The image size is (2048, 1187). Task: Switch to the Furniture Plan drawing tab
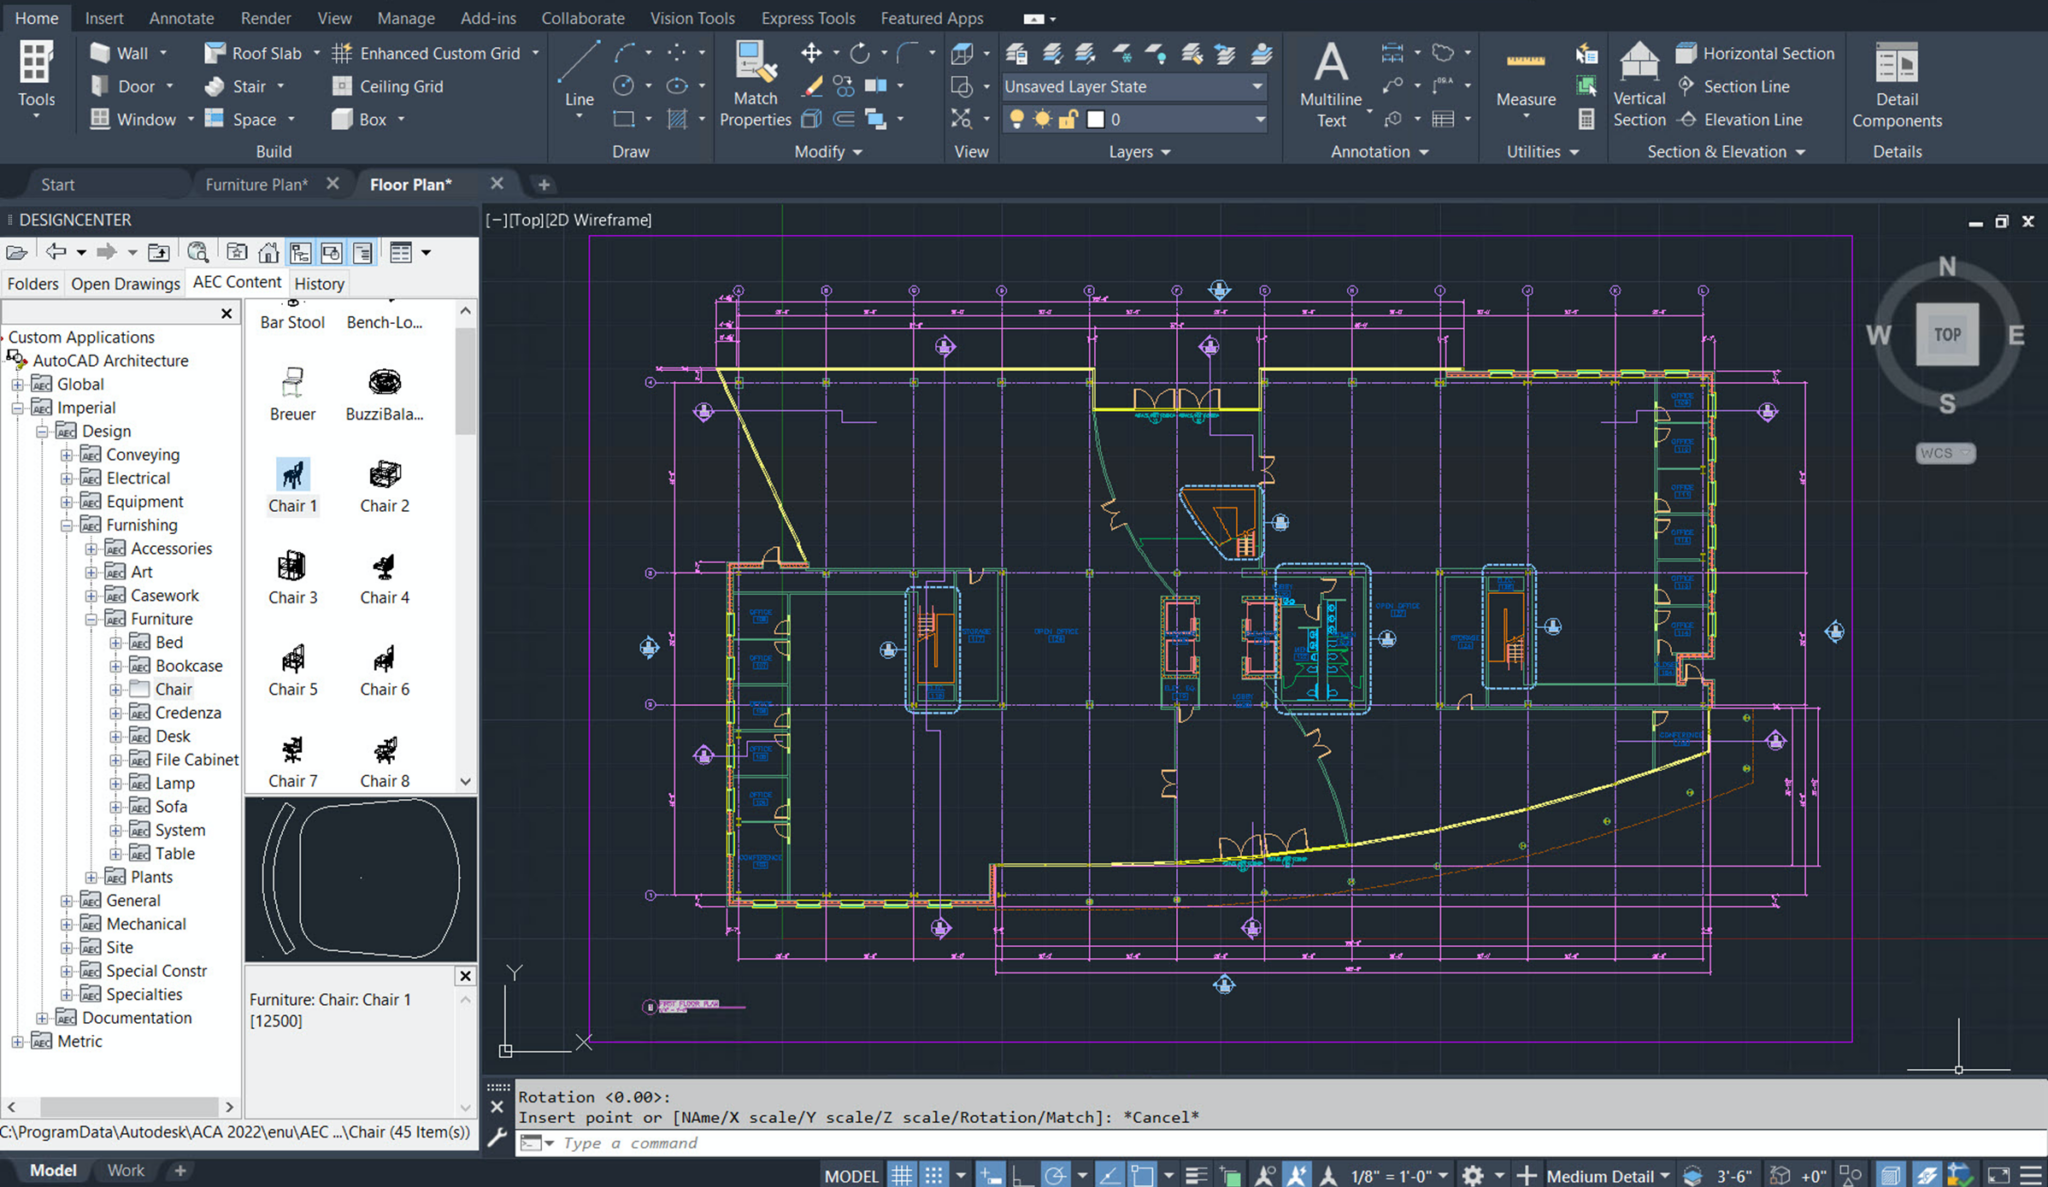coord(256,184)
